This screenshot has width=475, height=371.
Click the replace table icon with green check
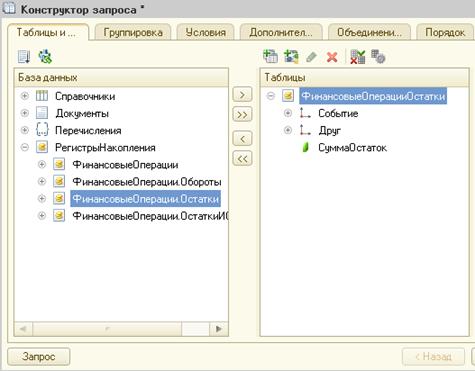pyautogui.click(x=358, y=57)
